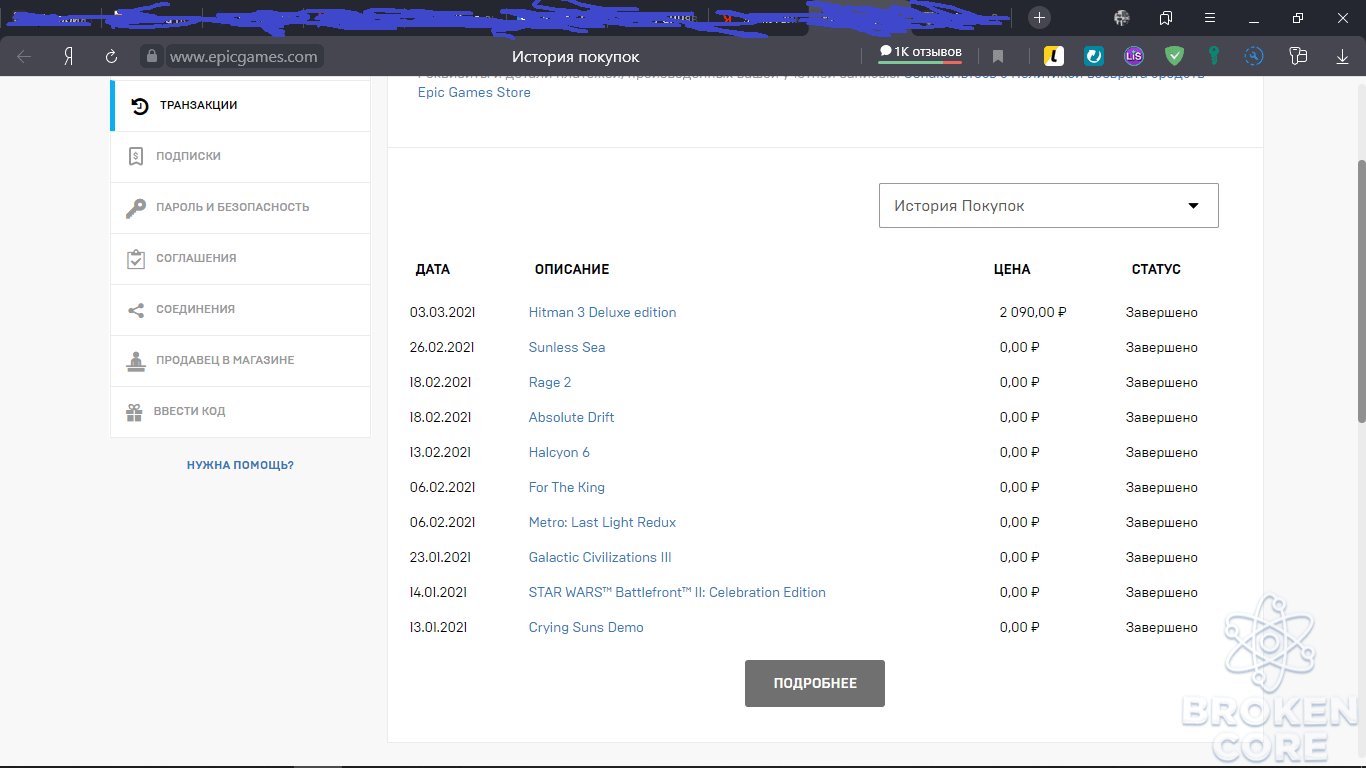
Task: Click the 0,00 ₽ price for Sunless Sea
Action: pos(1019,347)
